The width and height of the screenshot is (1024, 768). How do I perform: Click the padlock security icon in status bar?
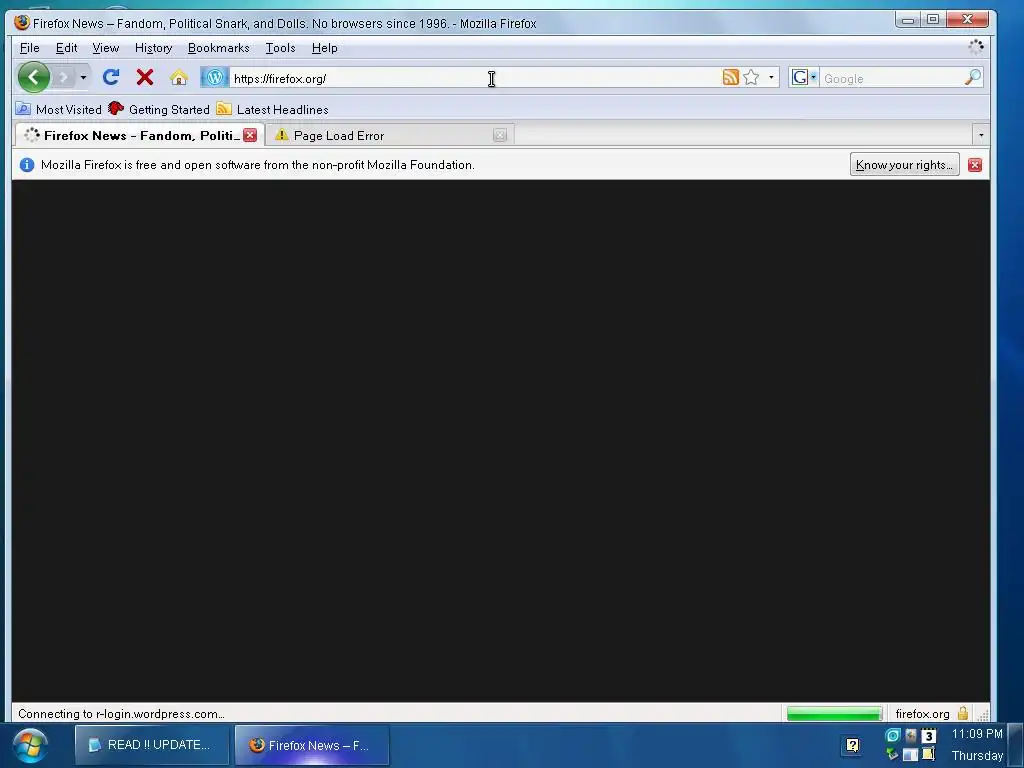[963, 713]
